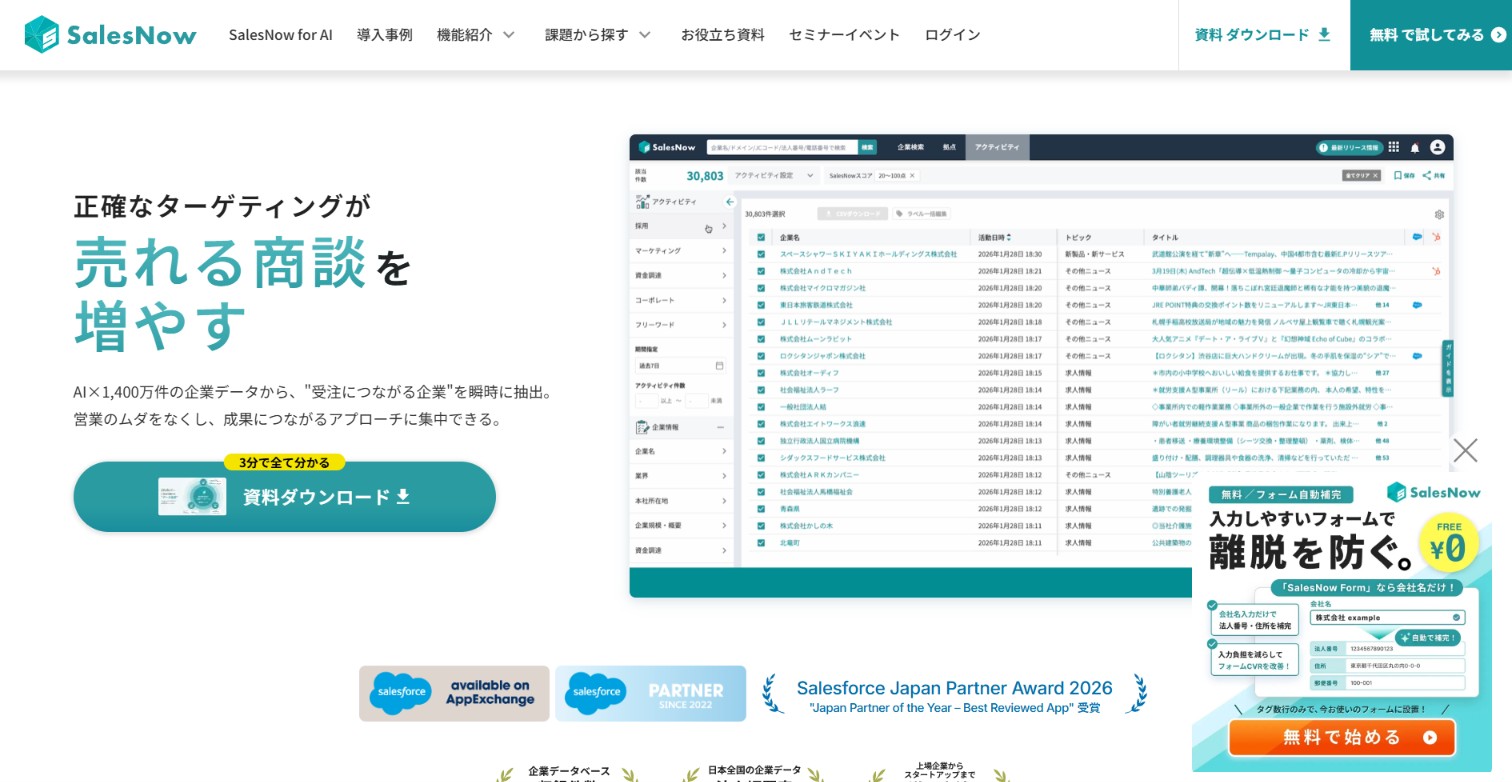Click the tag icon on ラベル一括編集 button

899,214
